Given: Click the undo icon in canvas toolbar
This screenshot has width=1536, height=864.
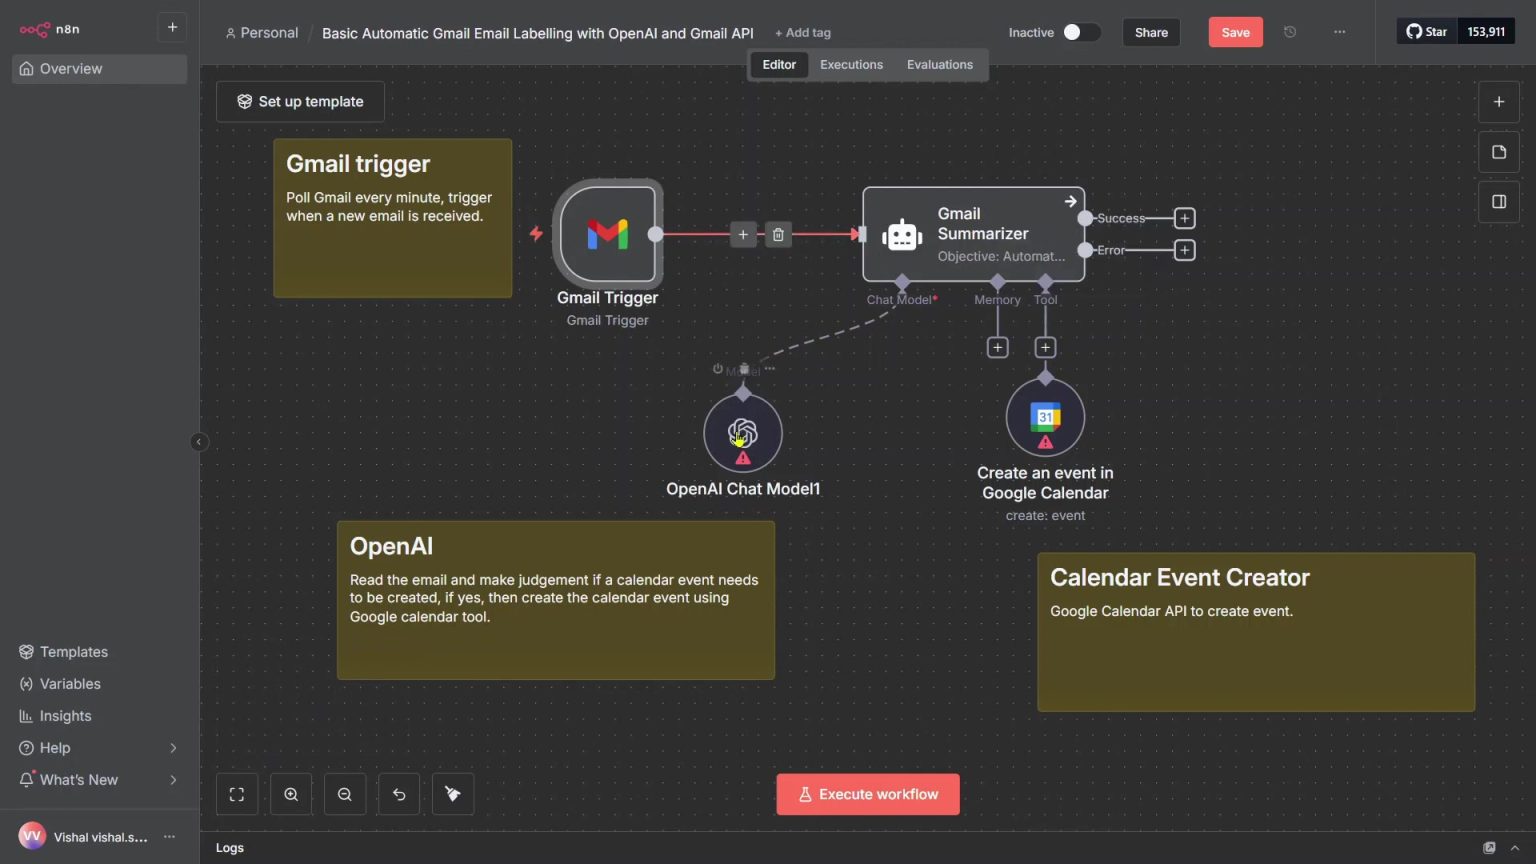Looking at the screenshot, I should coord(398,793).
